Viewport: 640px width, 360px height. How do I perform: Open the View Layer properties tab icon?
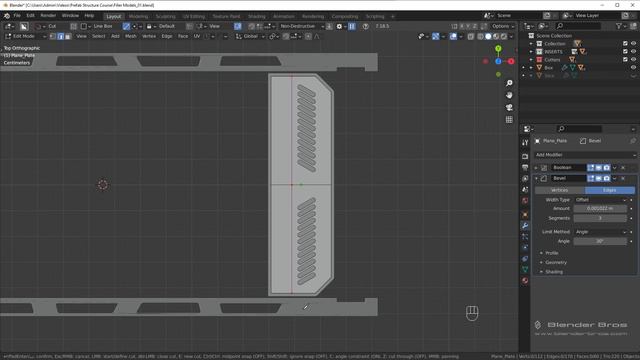tap(525, 178)
